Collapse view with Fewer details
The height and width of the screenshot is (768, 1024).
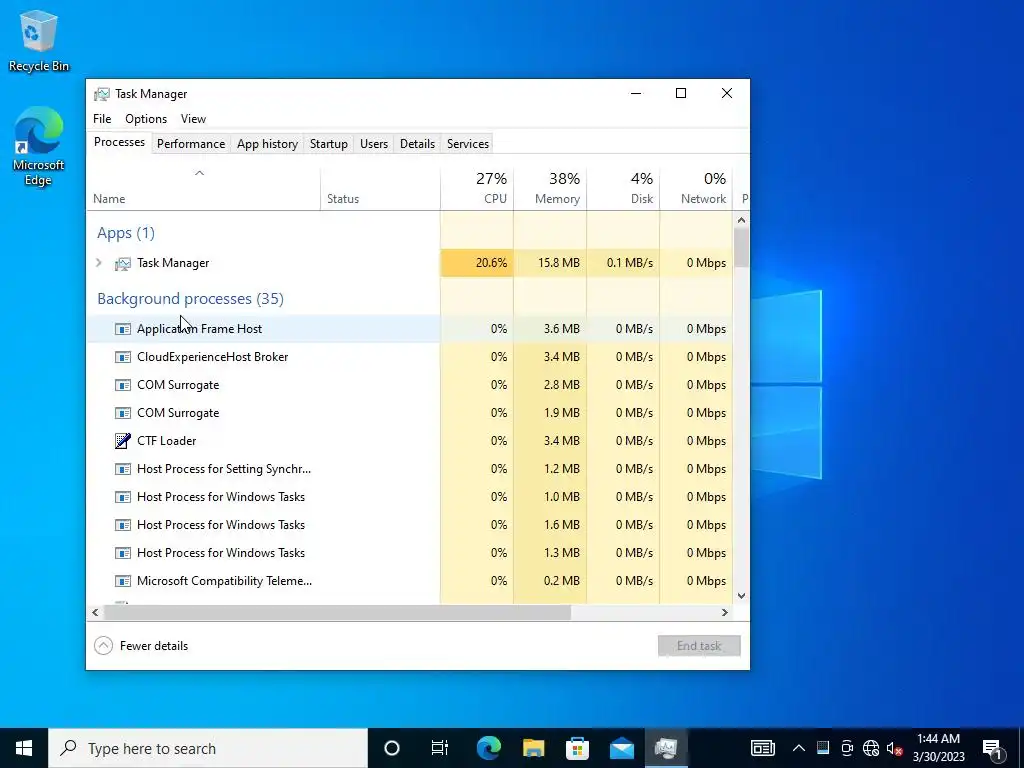click(x=141, y=646)
